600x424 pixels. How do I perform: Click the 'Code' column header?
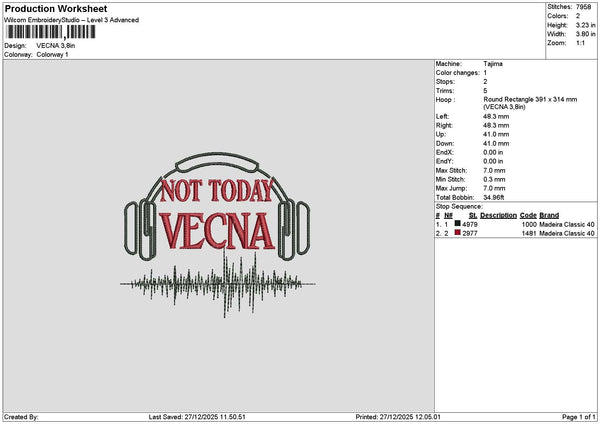[528, 215]
